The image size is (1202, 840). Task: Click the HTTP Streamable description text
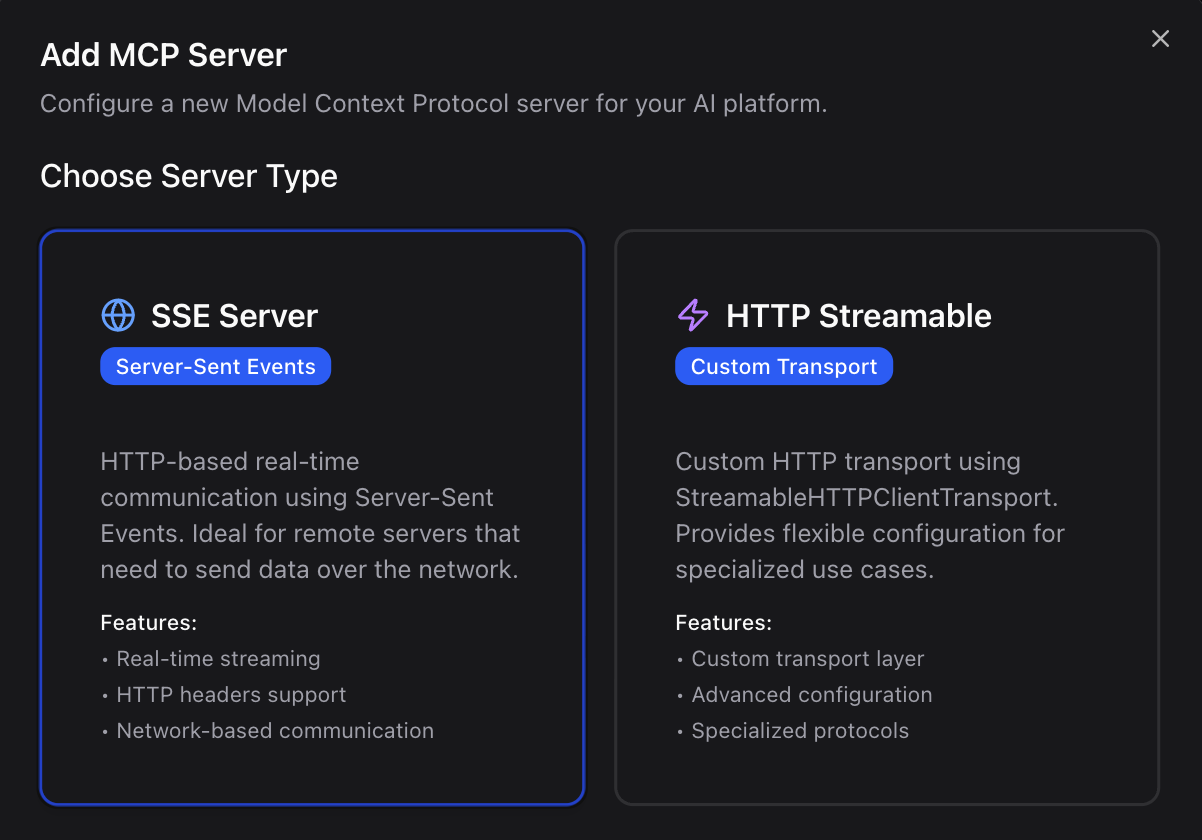tap(870, 515)
